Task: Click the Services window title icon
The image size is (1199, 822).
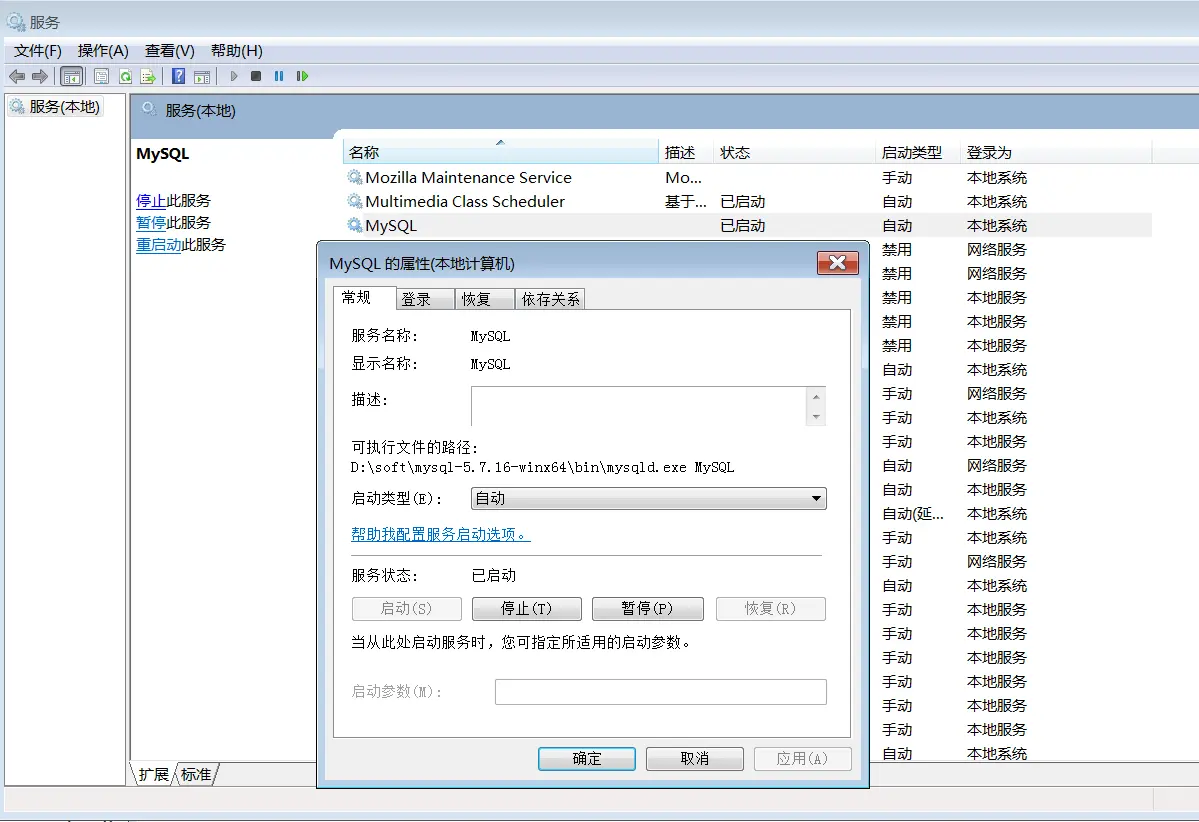Action: (x=15, y=22)
